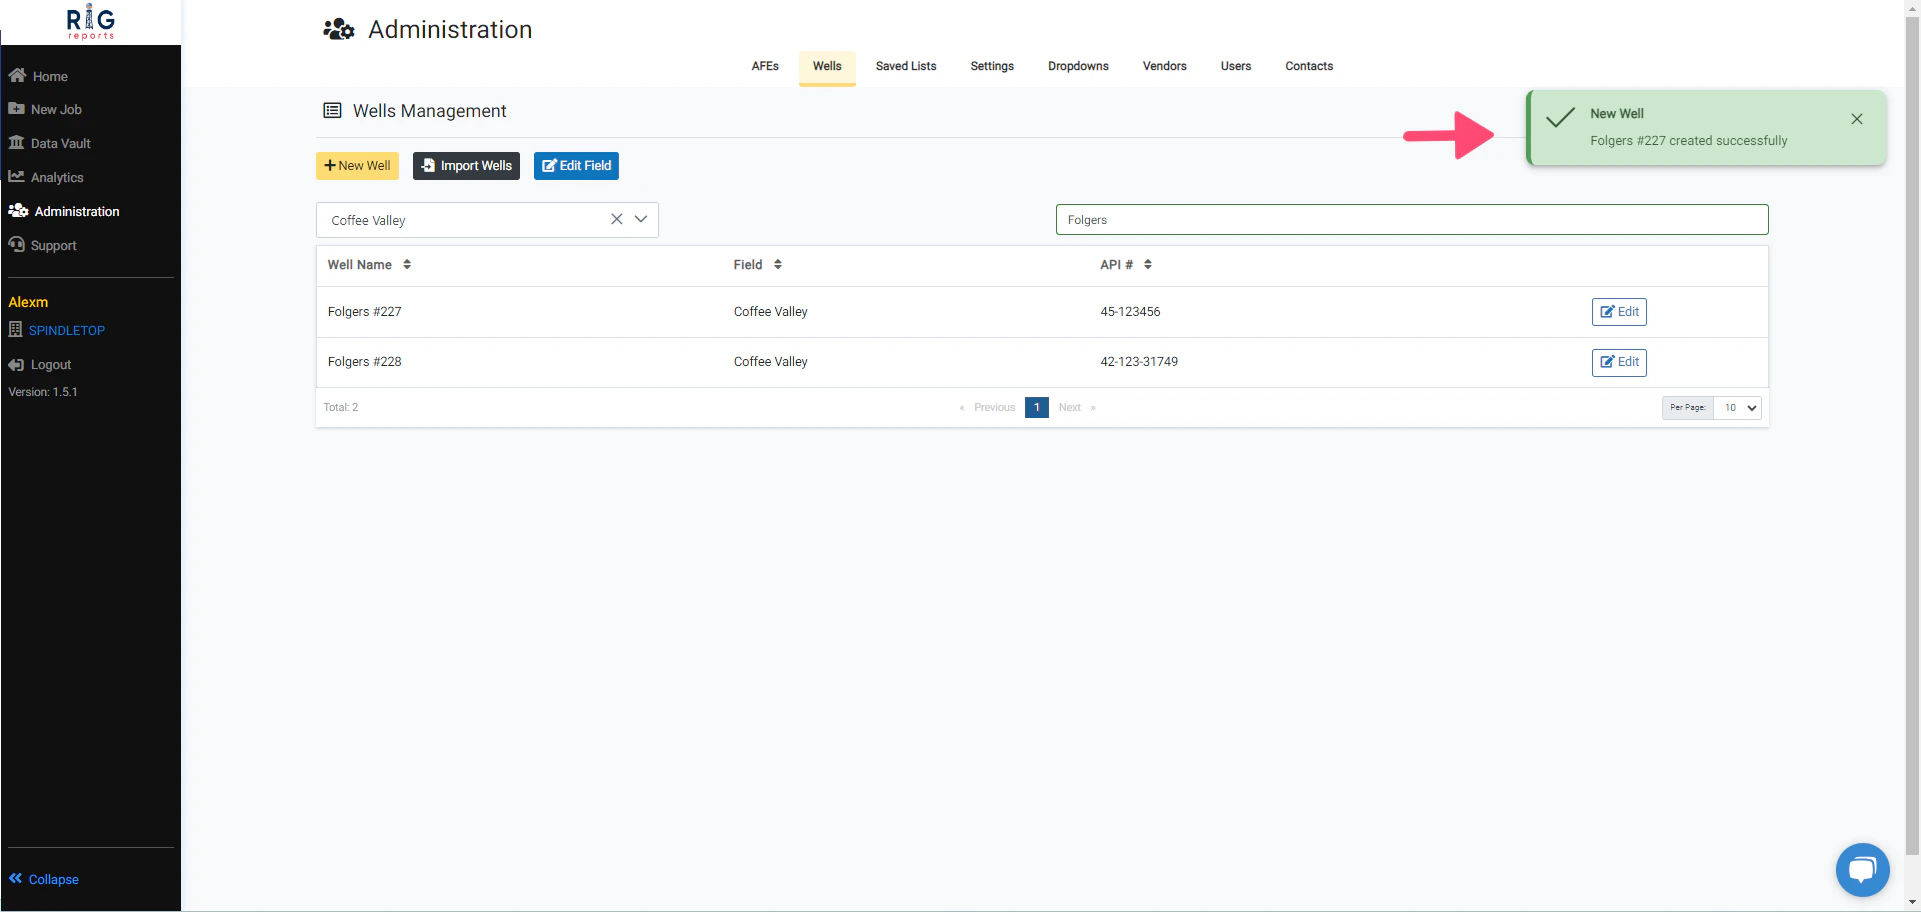Click API number 42-123-31749
This screenshot has height=912, width=1921.
(x=1139, y=362)
